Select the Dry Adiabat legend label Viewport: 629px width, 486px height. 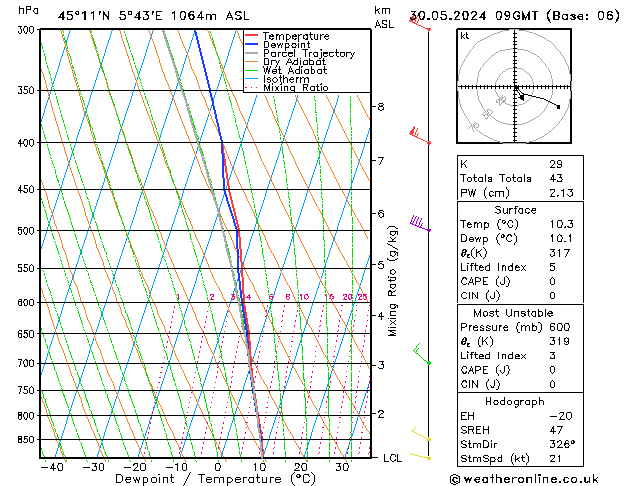click(294, 62)
